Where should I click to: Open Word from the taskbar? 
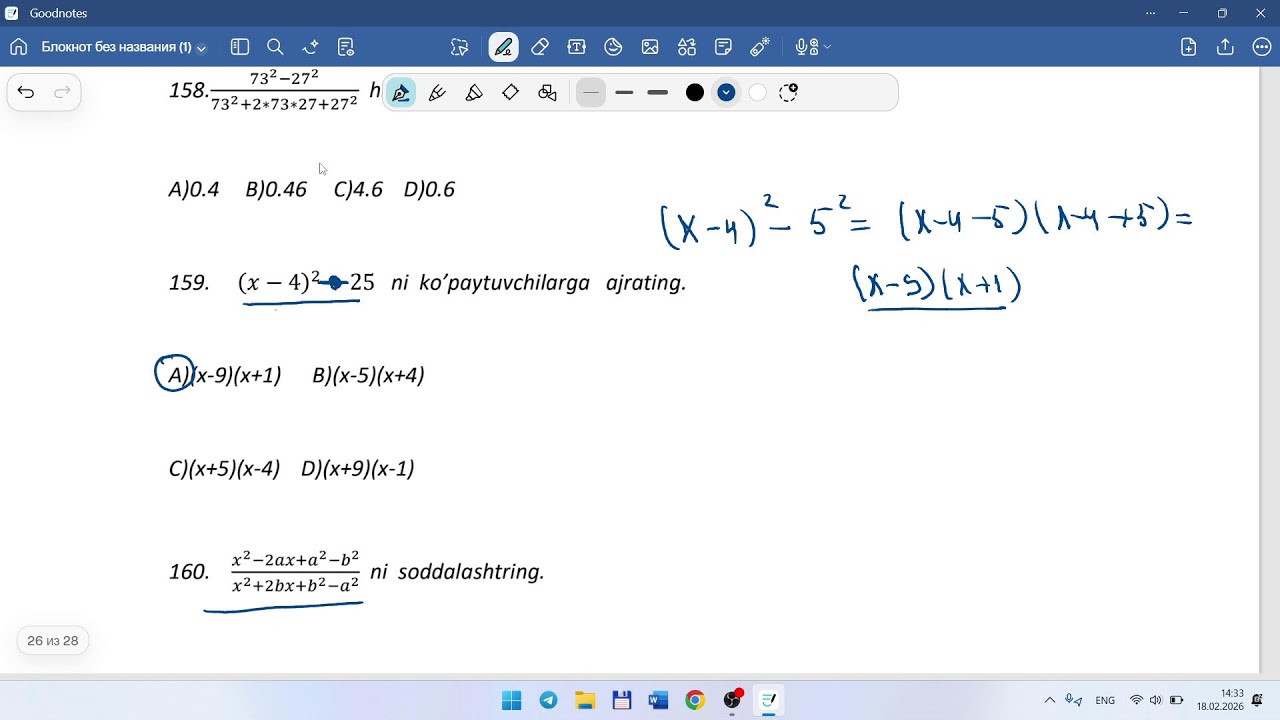pos(658,700)
